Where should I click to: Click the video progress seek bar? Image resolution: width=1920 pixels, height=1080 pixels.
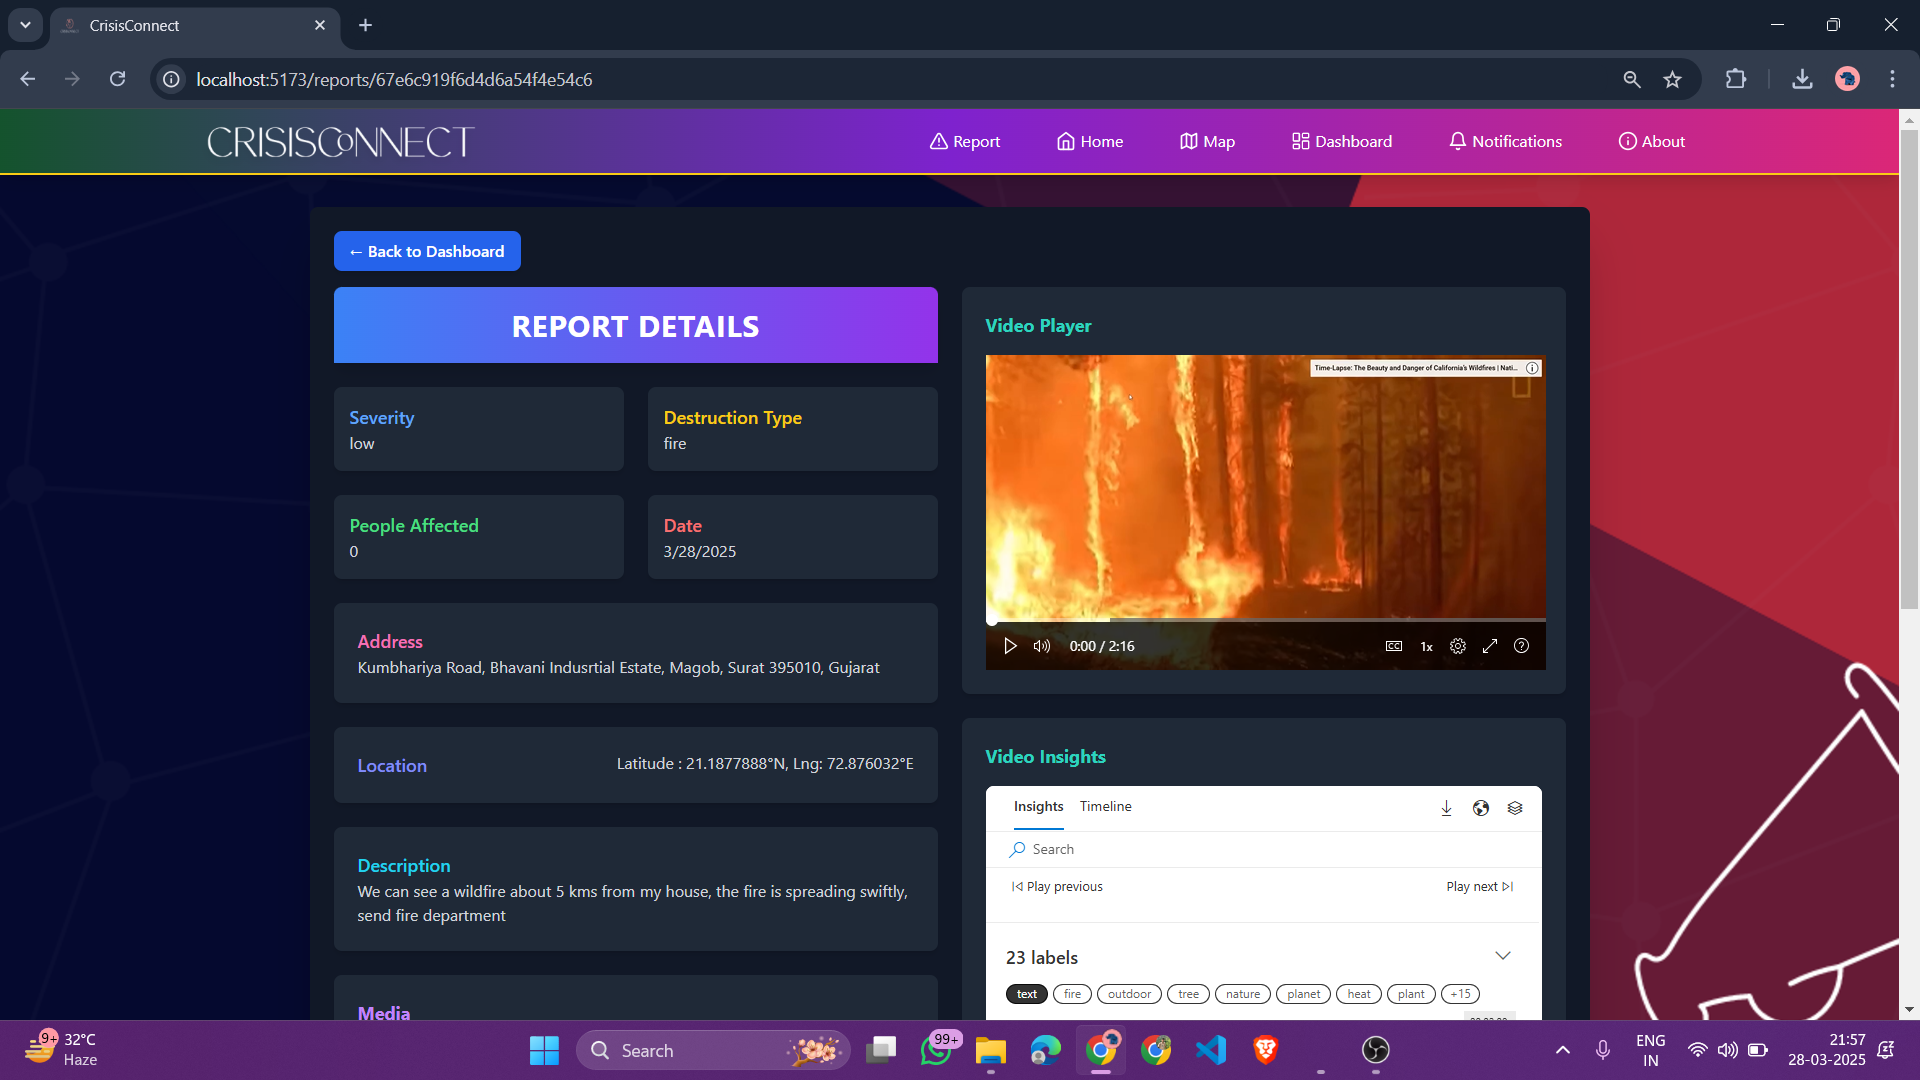tap(1265, 620)
